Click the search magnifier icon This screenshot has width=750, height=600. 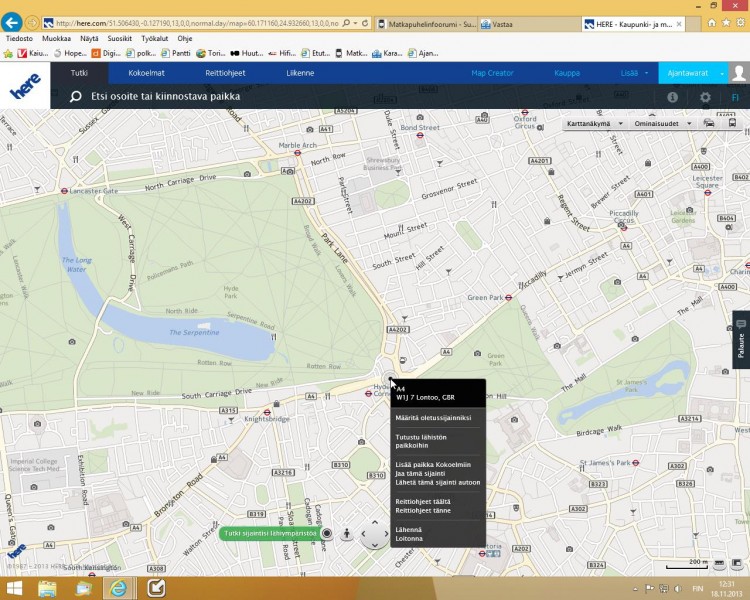(75, 97)
